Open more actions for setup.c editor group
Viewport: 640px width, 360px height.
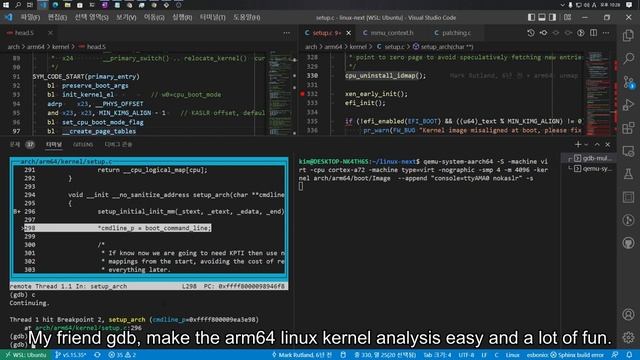point(606,33)
